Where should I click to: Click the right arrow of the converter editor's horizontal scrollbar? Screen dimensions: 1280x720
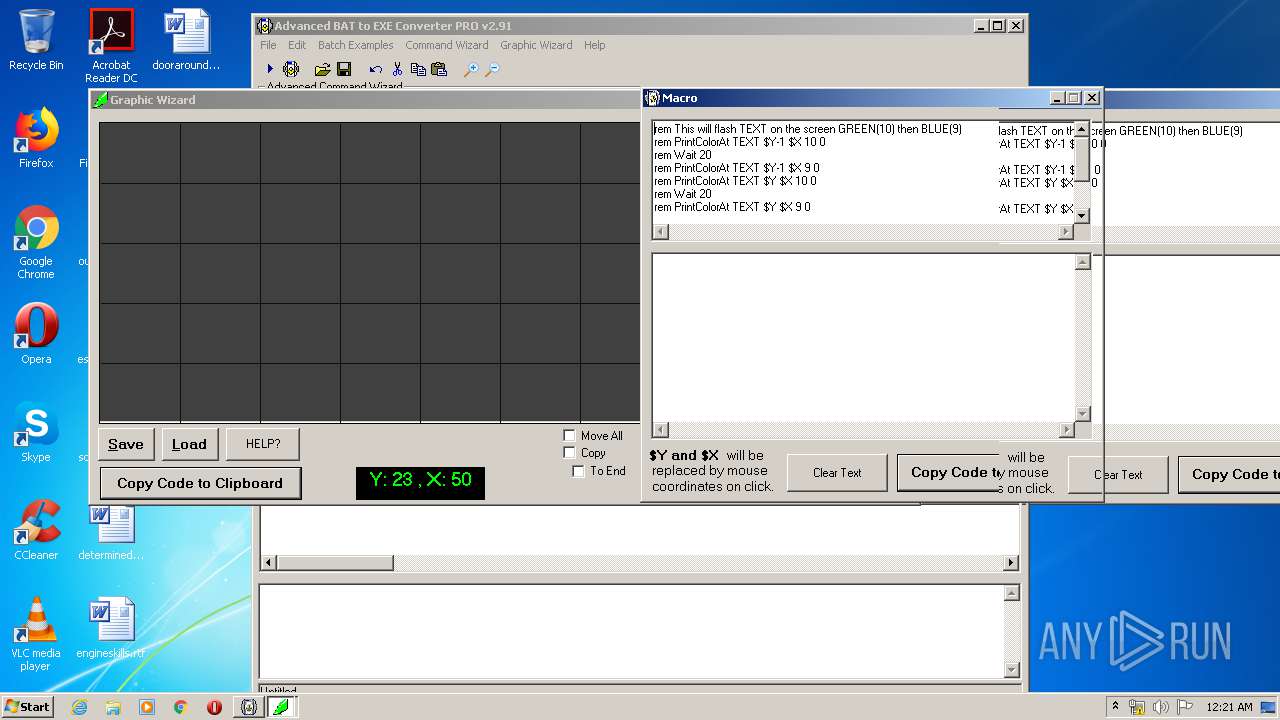point(1011,563)
